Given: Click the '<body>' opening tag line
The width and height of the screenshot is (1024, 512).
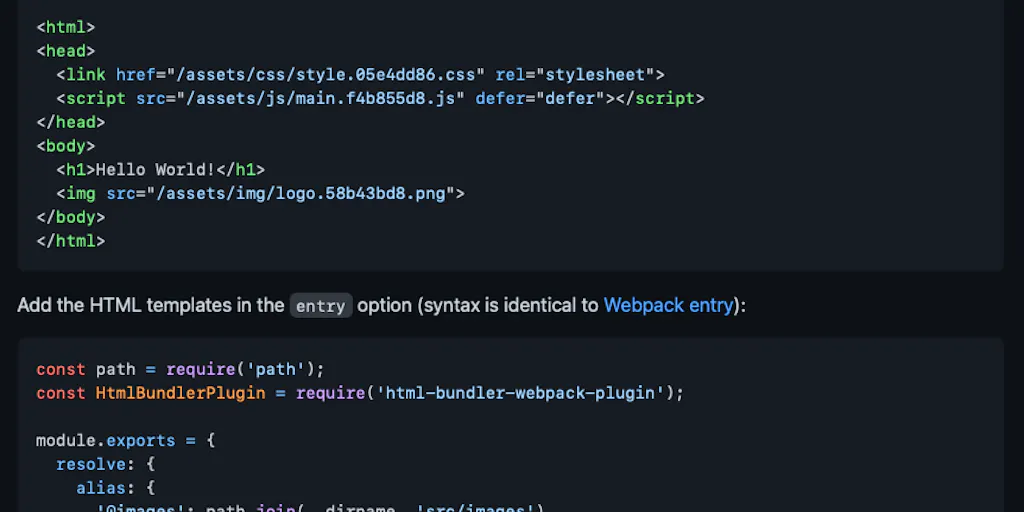Looking at the screenshot, I should (65, 146).
